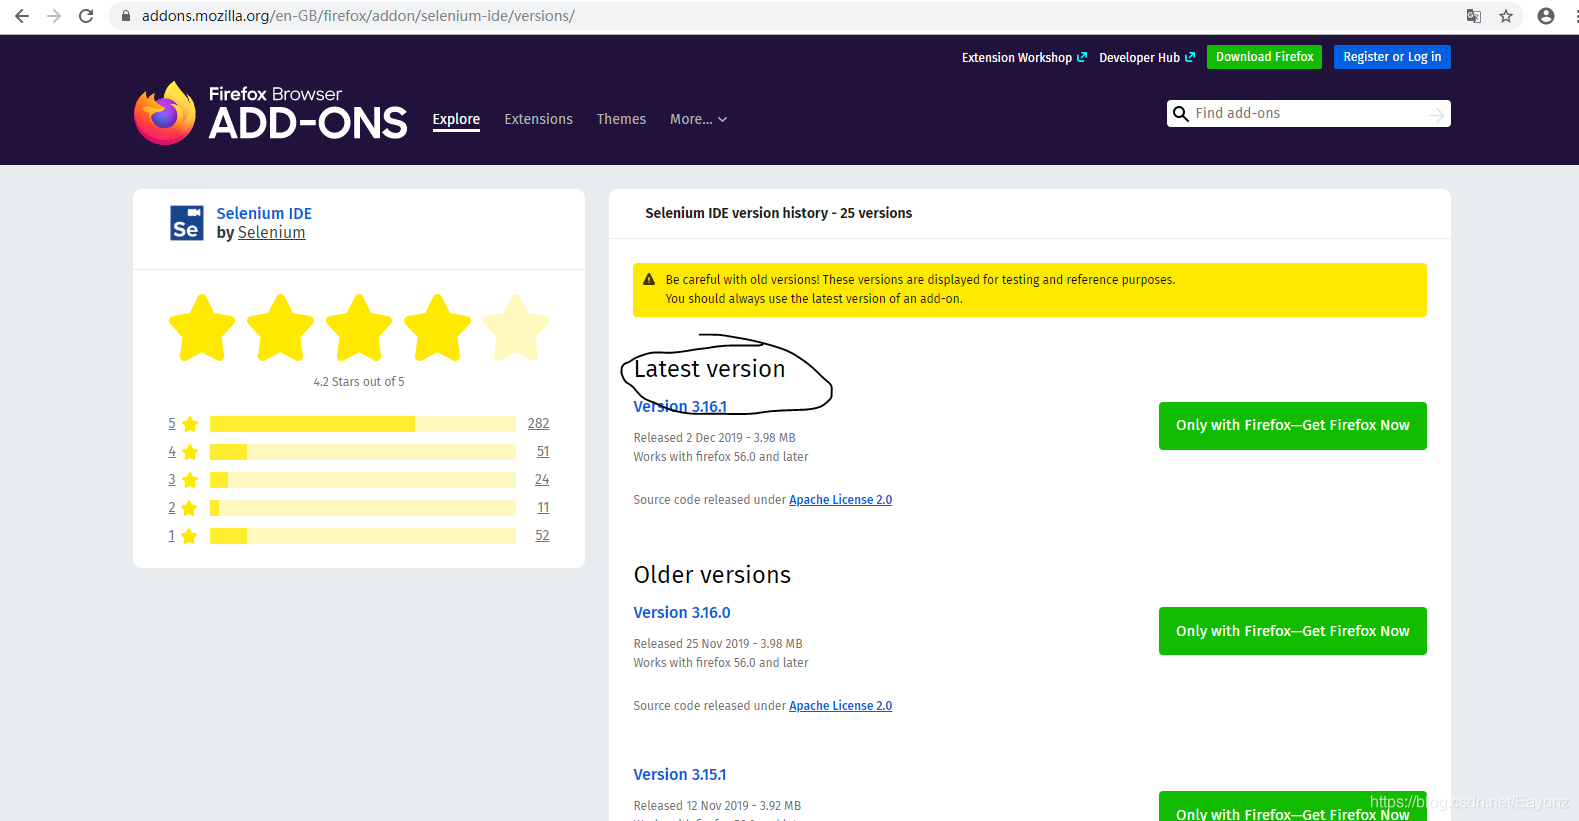Screen dimensions: 1579x821
Task: Click the warning triangle icon in notice
Action: point(649,280)
